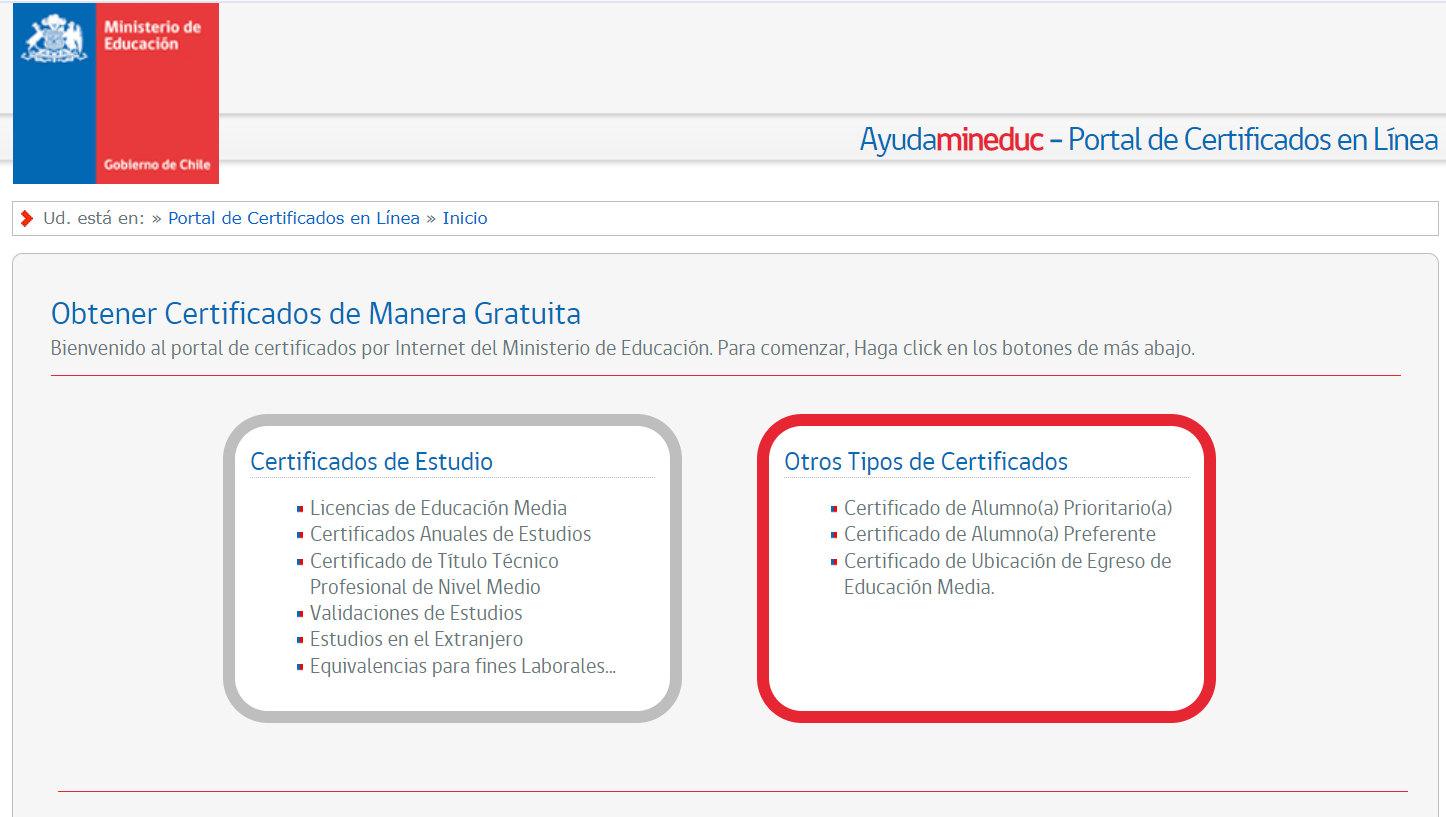This screenshot has width=1446, height=817.
Task: Click the Obtener Certificados de Manera Gratuita heading
Action: pos(315,314)
